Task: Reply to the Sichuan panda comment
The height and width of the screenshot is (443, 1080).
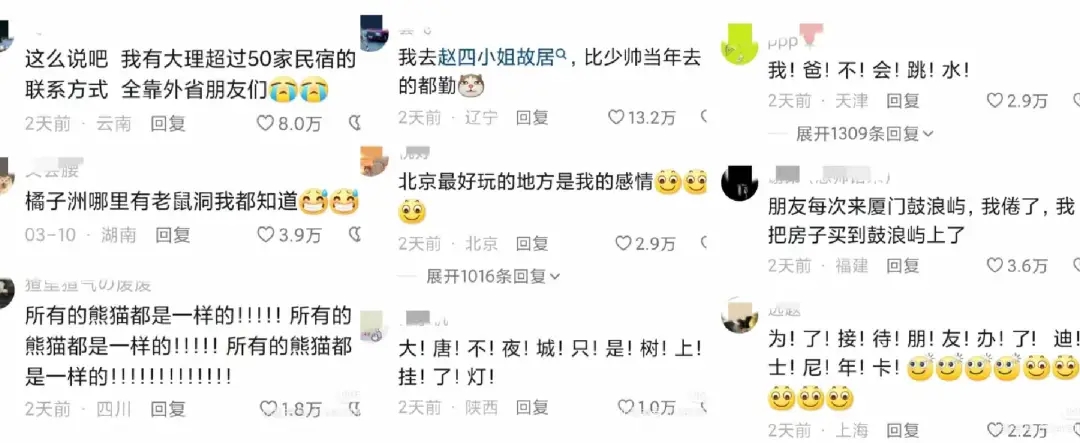Action: click(169, 409)
